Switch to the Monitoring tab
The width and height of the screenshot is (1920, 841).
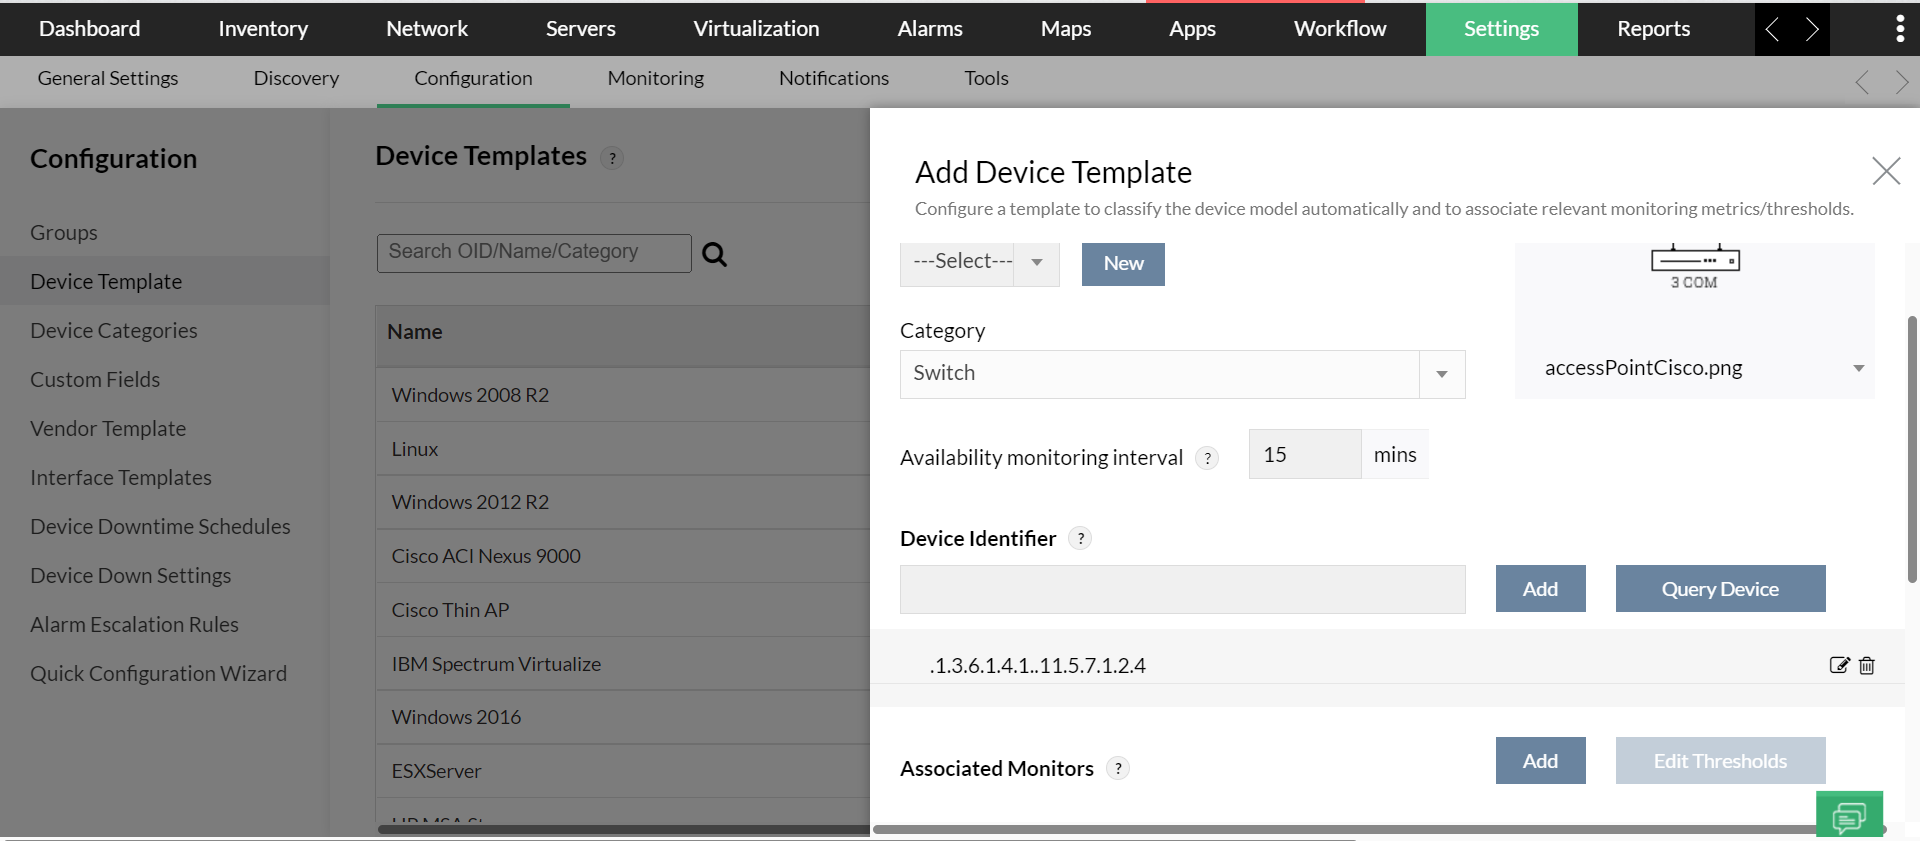(x=655, y=78)
